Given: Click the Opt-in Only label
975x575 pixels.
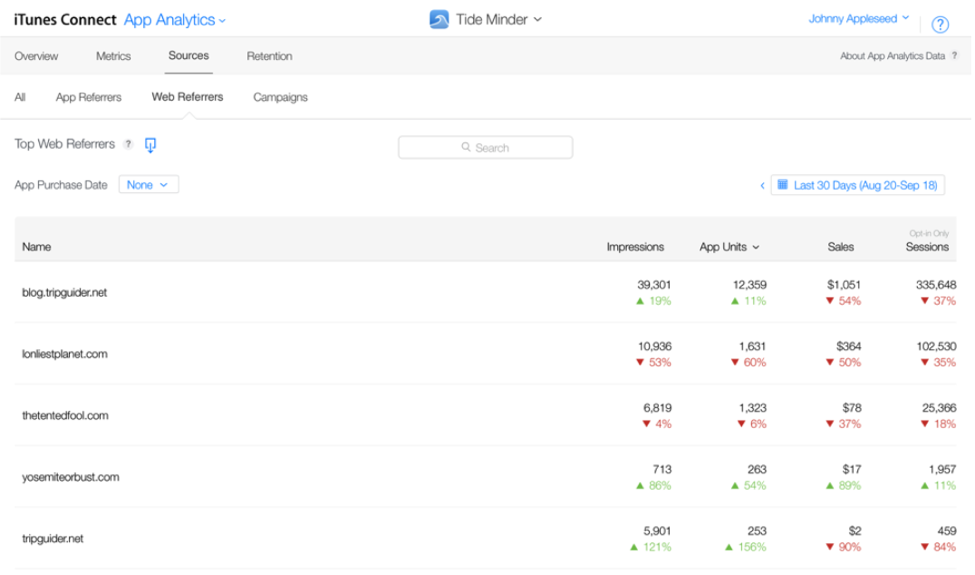Looking at the screenshot, I should click(929, 233).
